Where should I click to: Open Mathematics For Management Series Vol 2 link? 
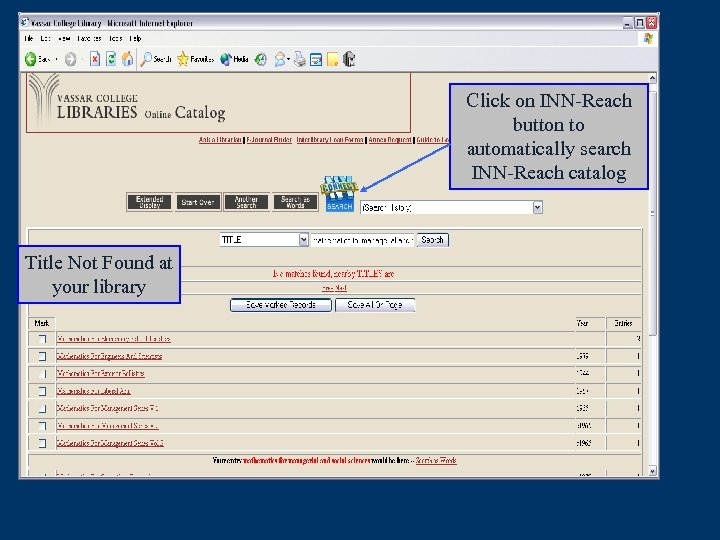[110, 443]
